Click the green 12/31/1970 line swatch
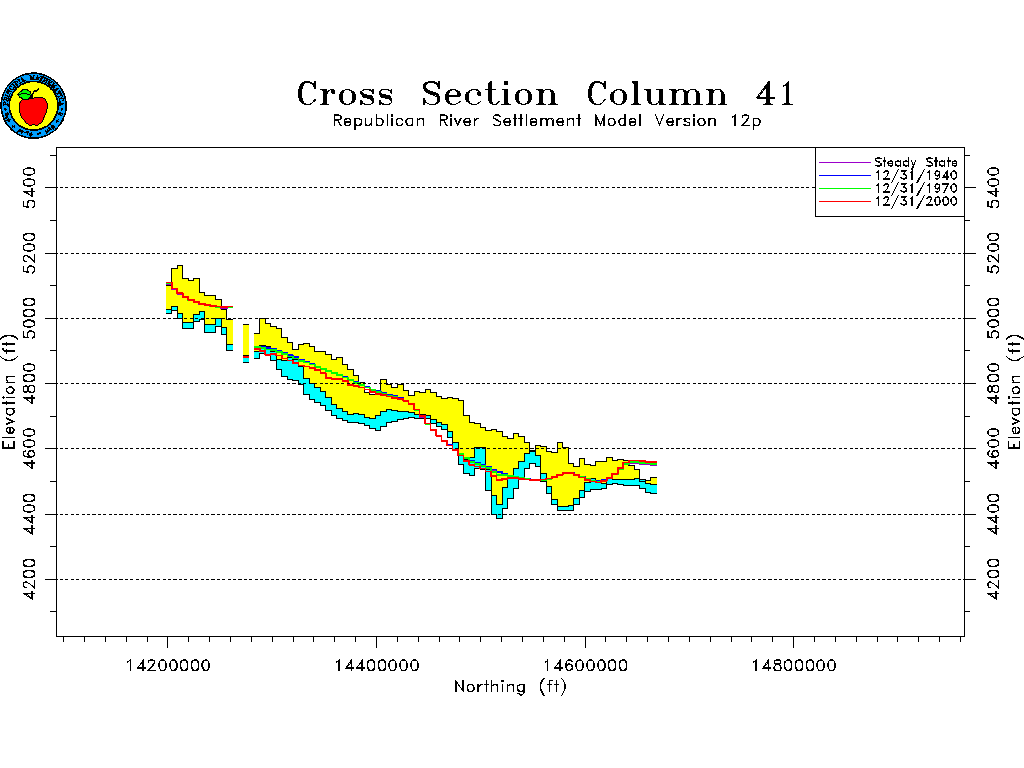 [844, 188]
